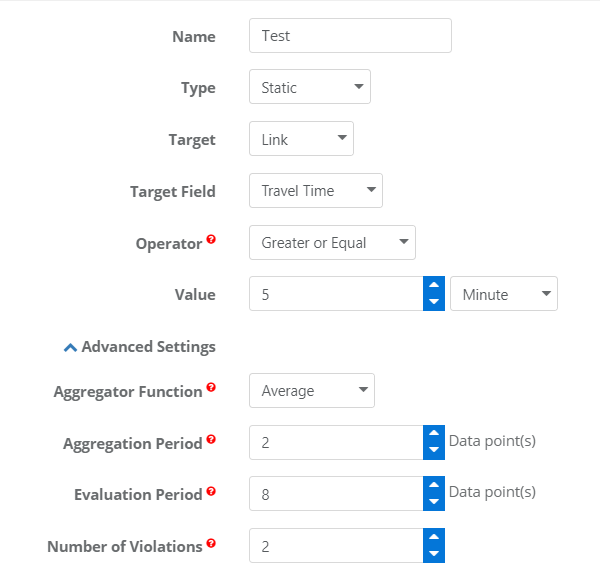
Task: Open the Type dropdown showing Static
Action: tap(310, 86)
